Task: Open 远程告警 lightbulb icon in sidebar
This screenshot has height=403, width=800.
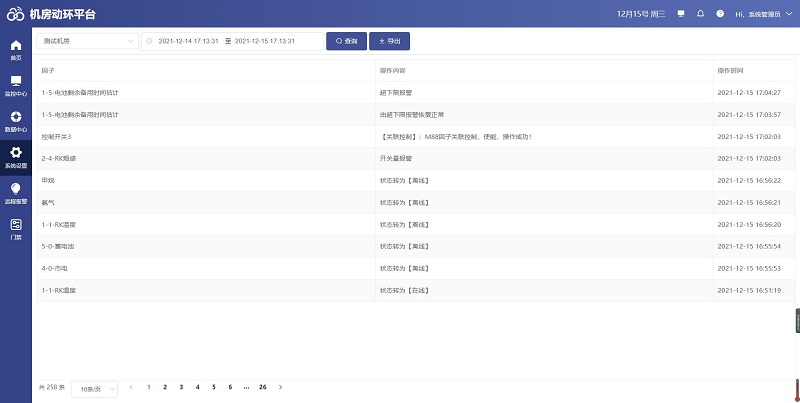Action: click(15, 192)
